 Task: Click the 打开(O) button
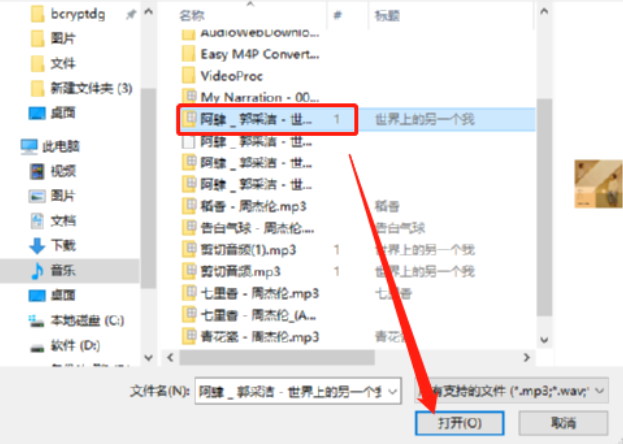460,423
